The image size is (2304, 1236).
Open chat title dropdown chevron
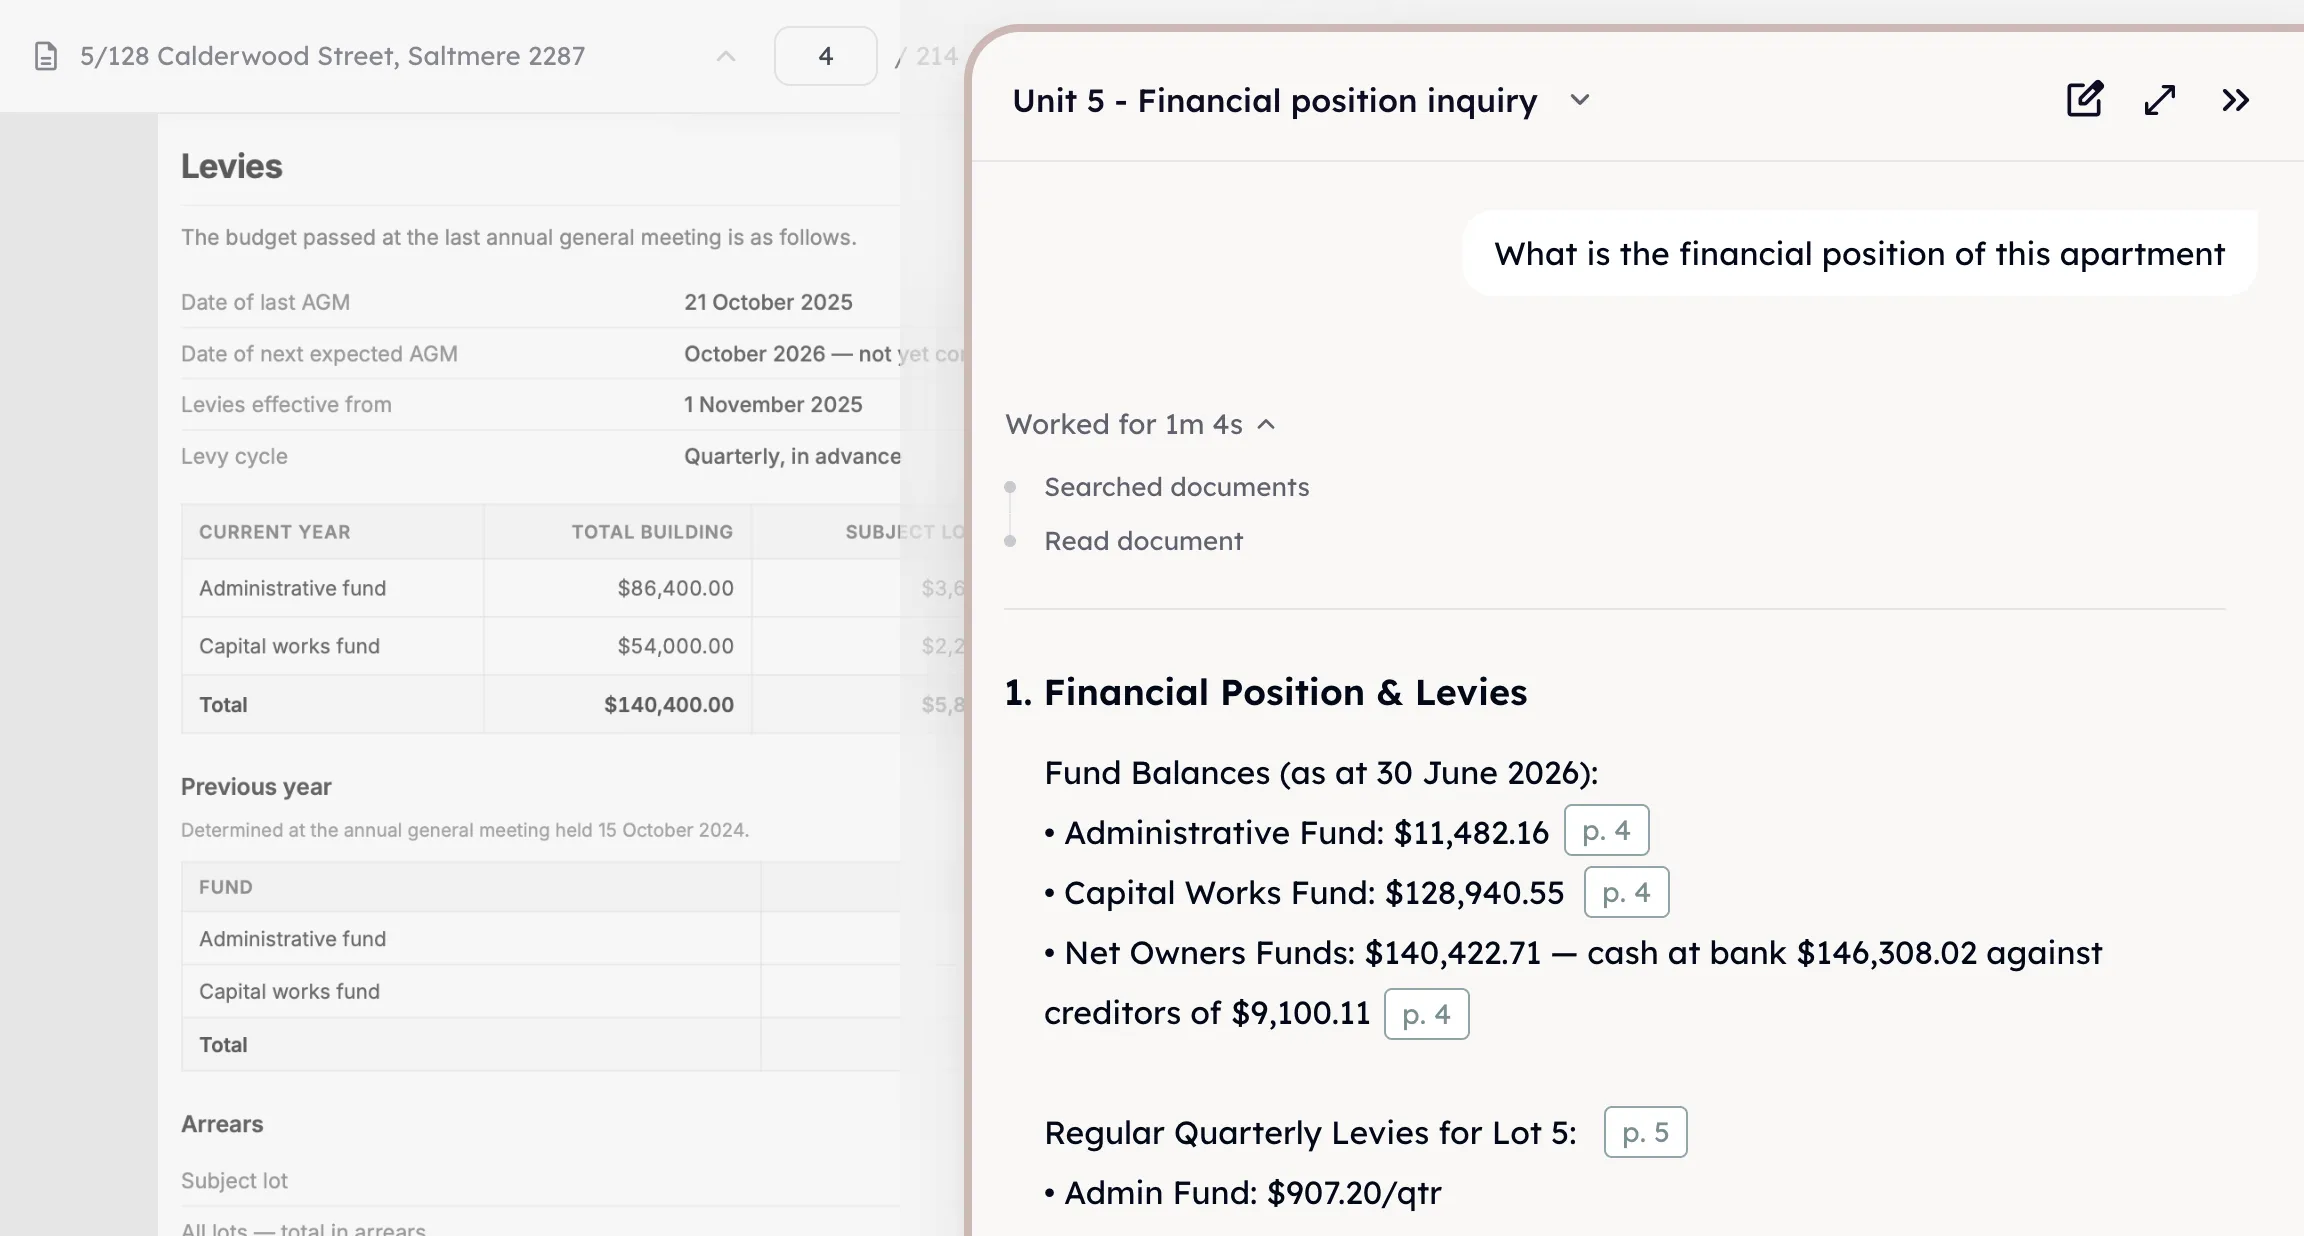1580,100
